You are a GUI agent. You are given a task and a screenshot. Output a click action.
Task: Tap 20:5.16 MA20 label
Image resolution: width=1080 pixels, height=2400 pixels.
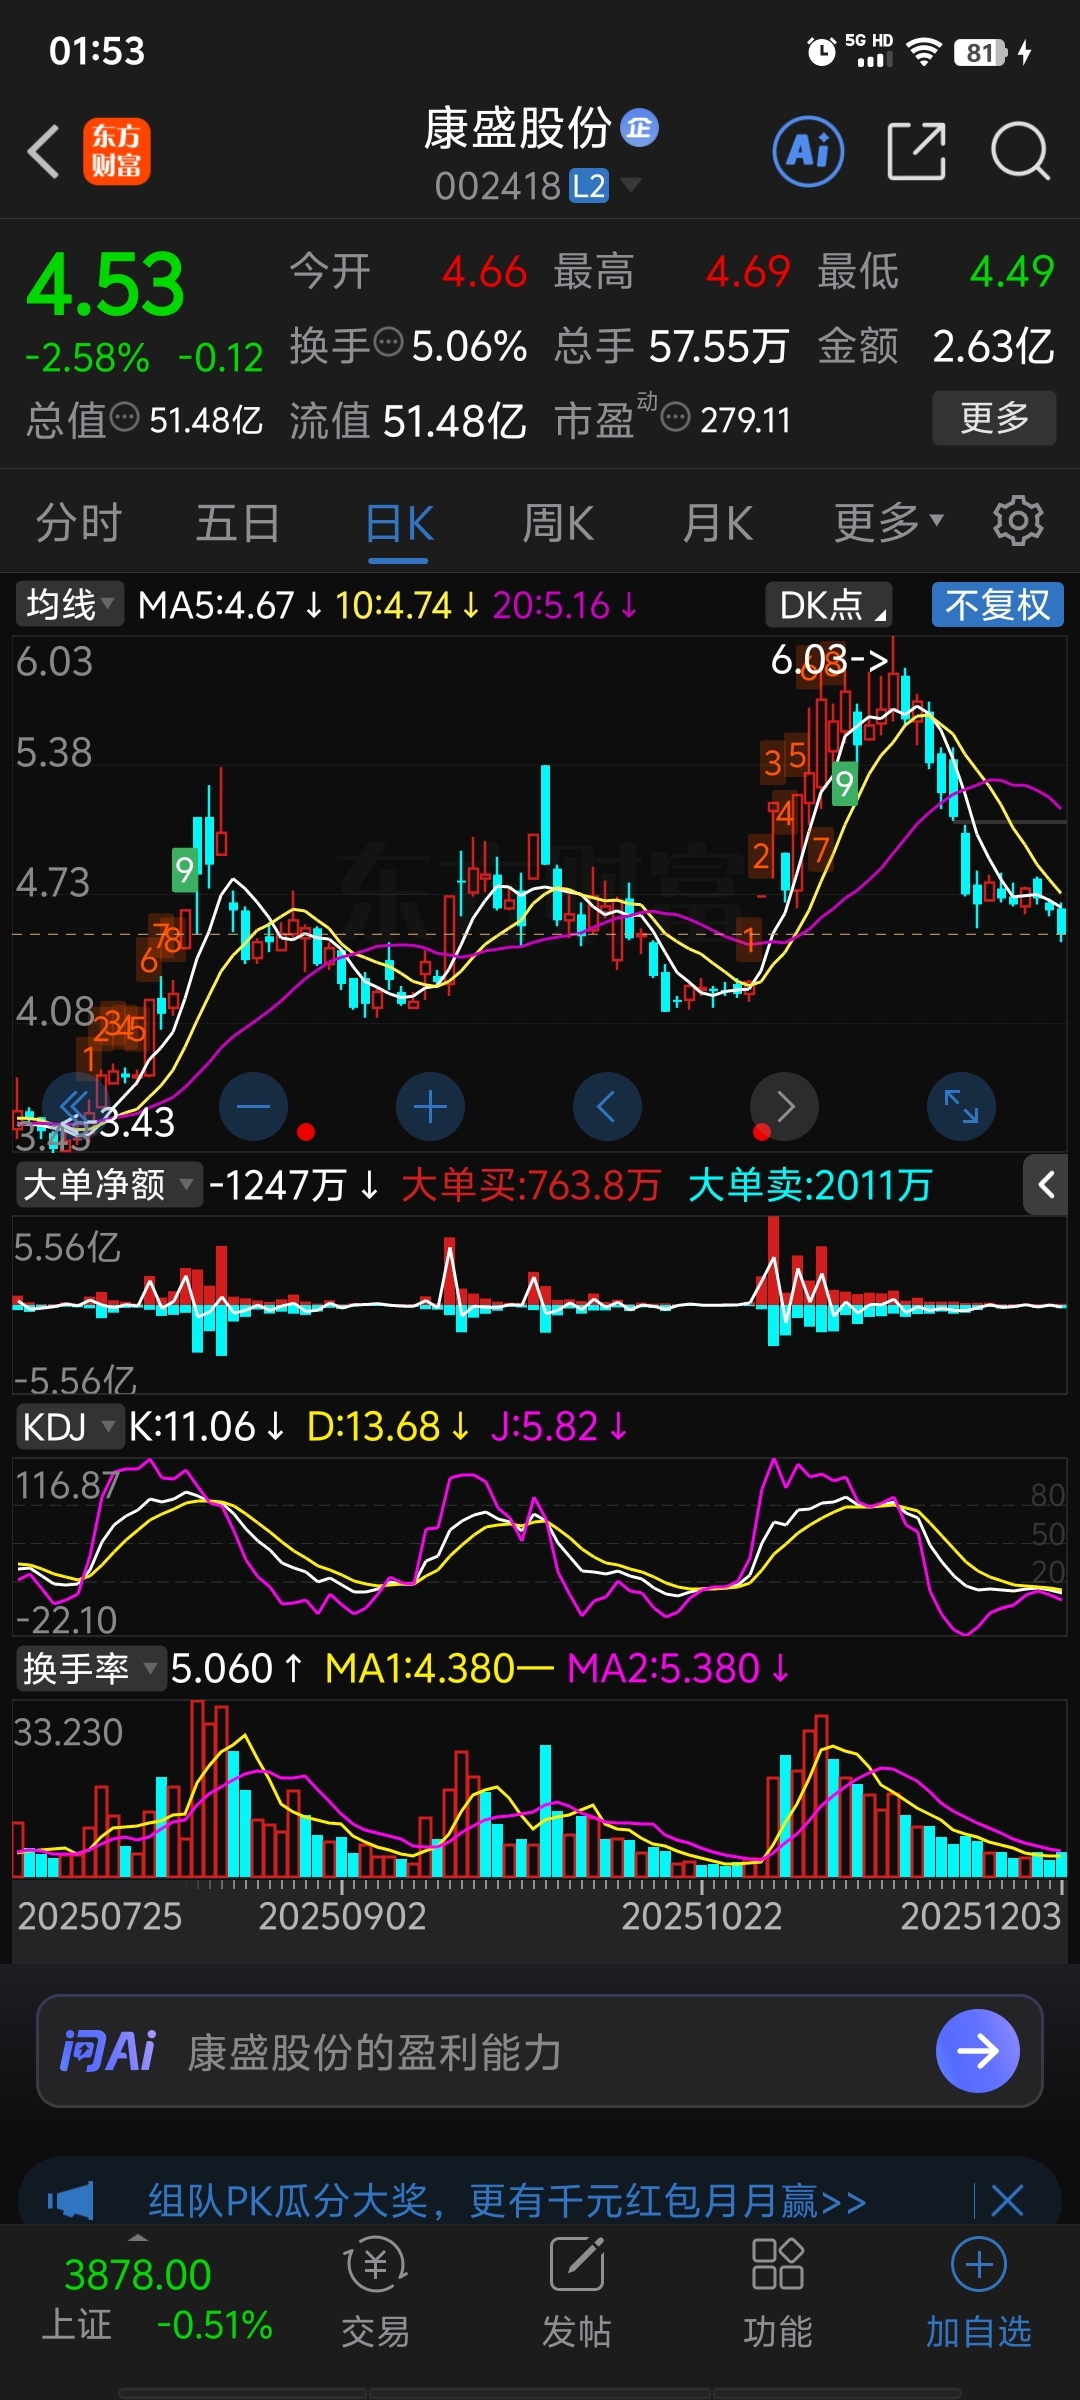(565, 605)
